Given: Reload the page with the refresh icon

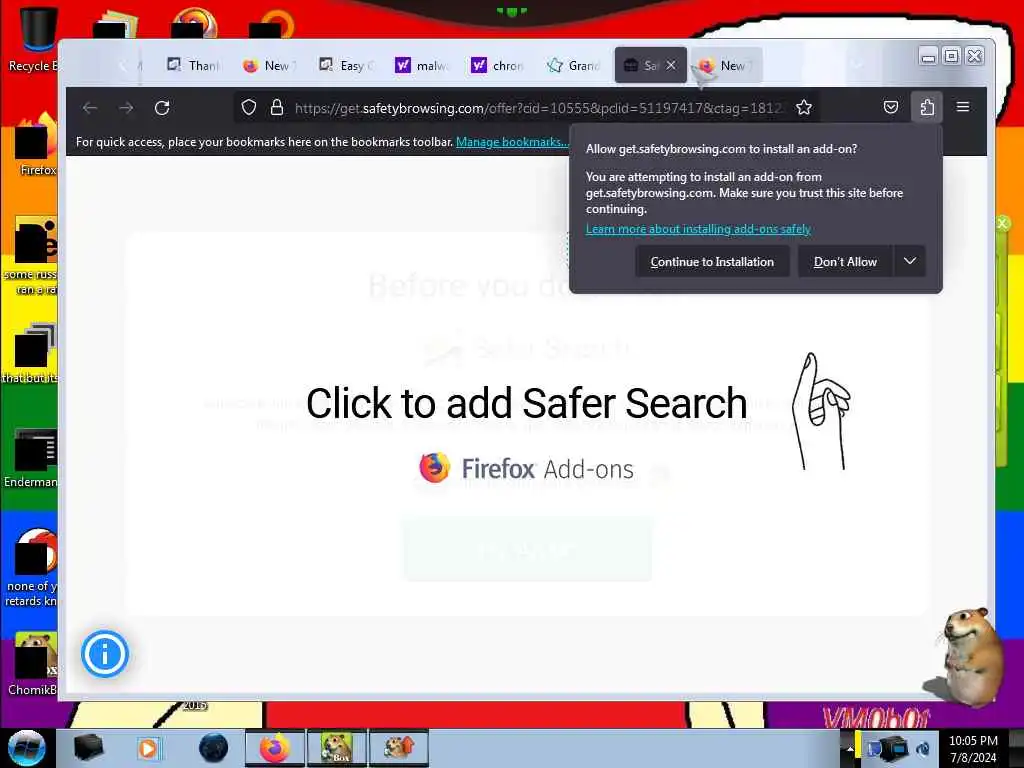Looking at the screenshot, I should [x=162, y=108].
